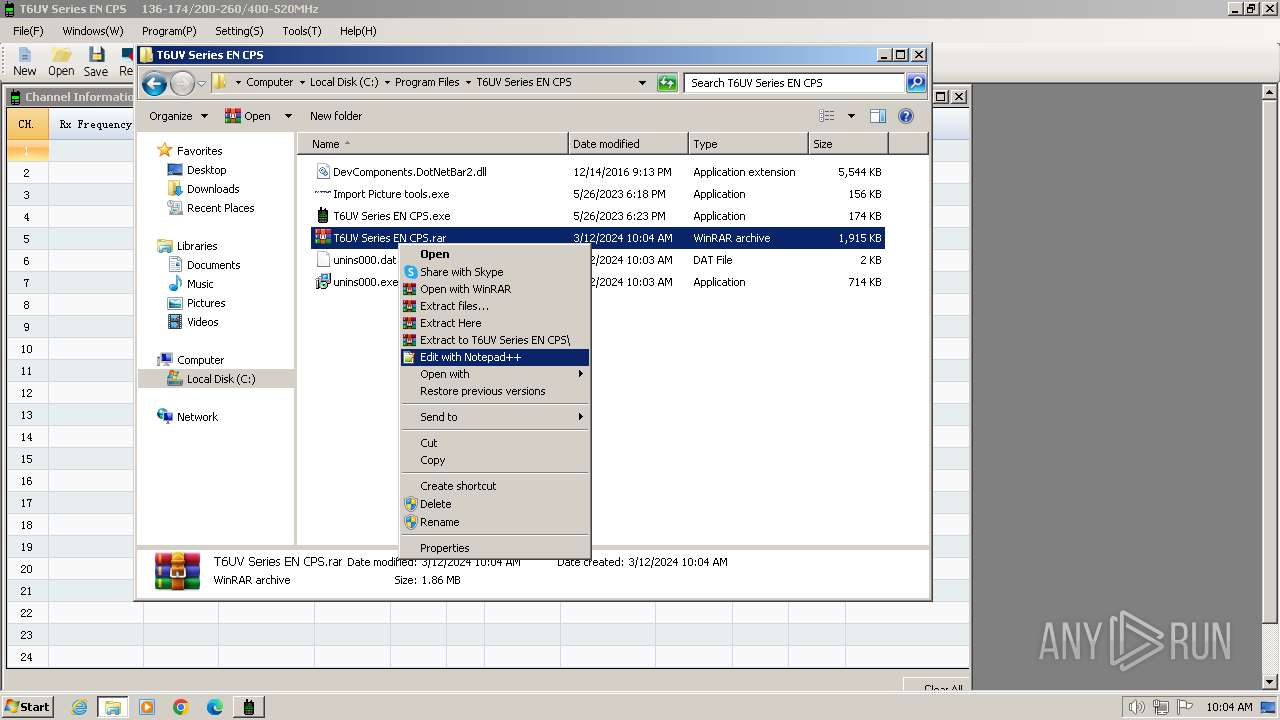Open File(F) menu in CPS
1280x720 pixels.
28,31
